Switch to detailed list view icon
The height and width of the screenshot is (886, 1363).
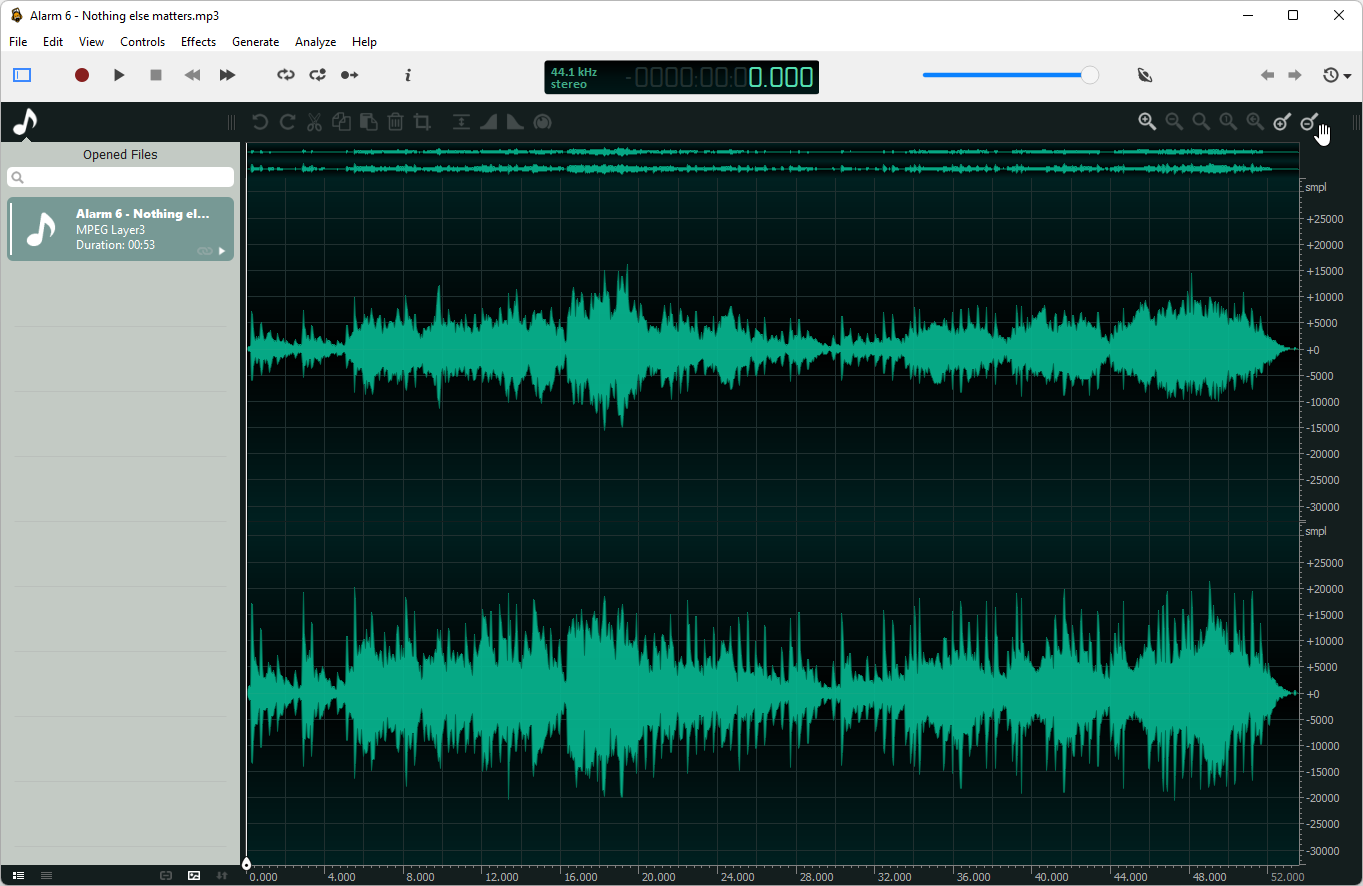coord(18,875)
